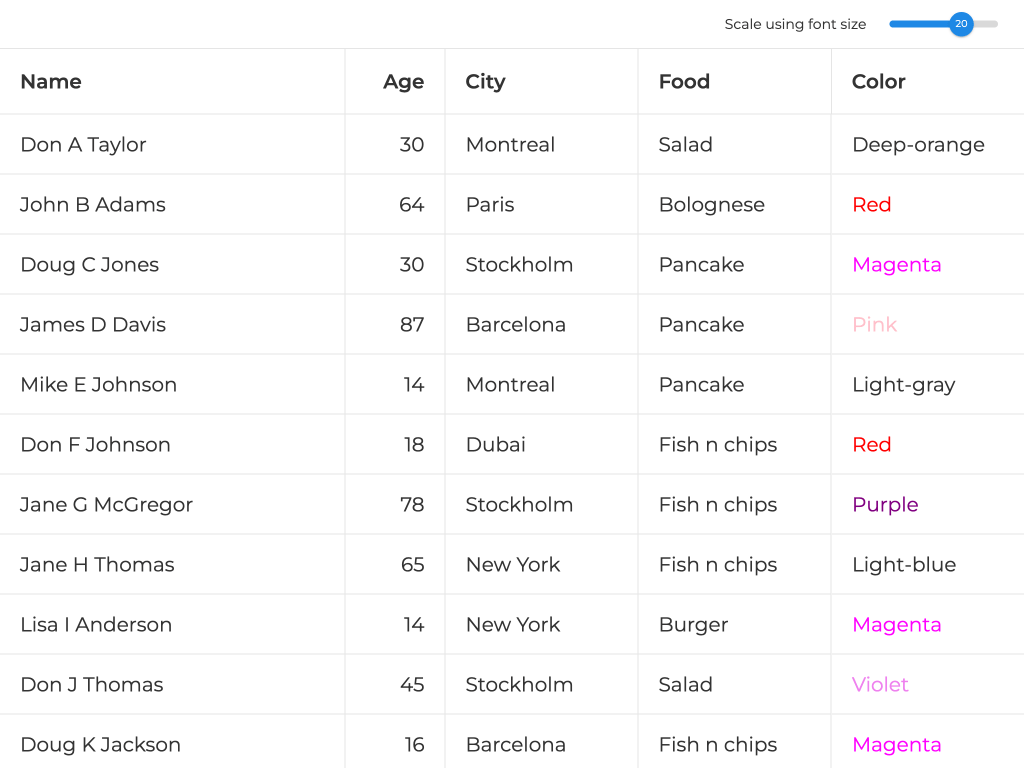1024x768 pixels.
Task: Select the Don A Taylor name cell
Action: (83, 144)
